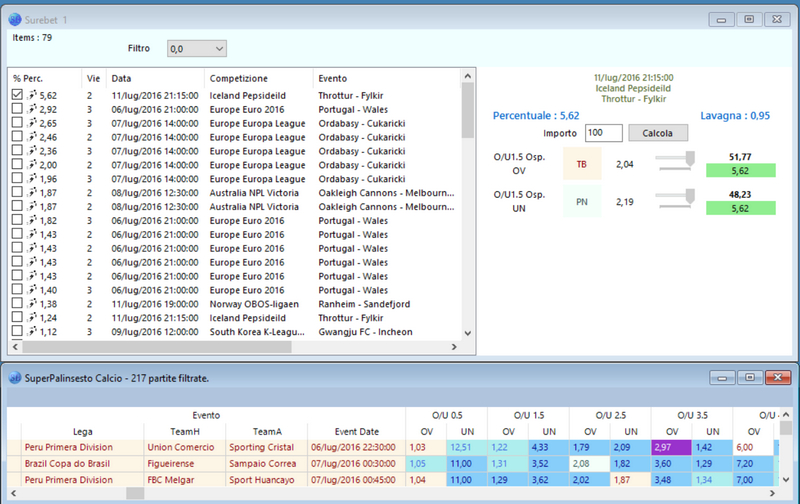This screenshot has width=800, height=504.
Task: Uncheck the 5,62 Throttur - Fylkir row
Action: click(17, 95)
